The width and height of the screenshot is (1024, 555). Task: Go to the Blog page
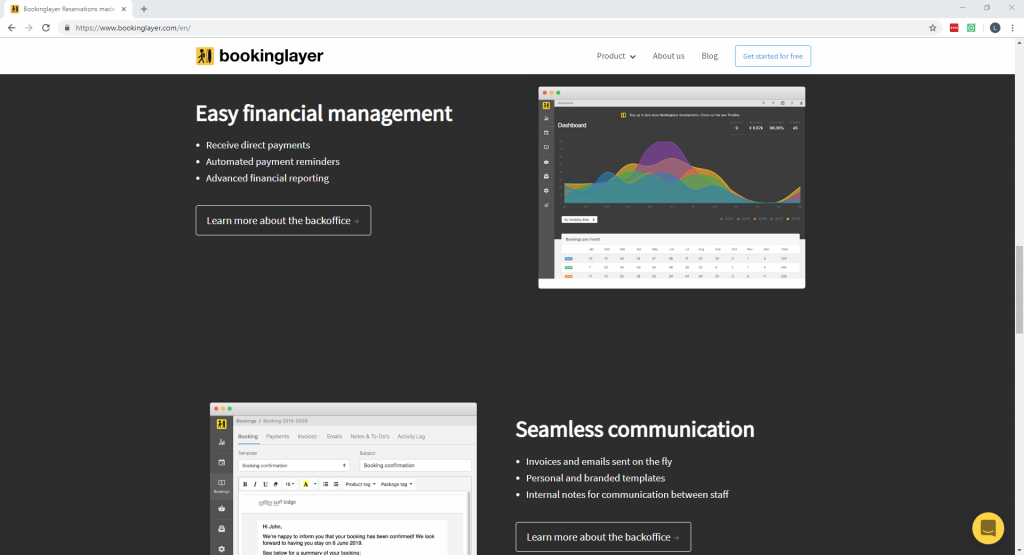coord(709,56)
